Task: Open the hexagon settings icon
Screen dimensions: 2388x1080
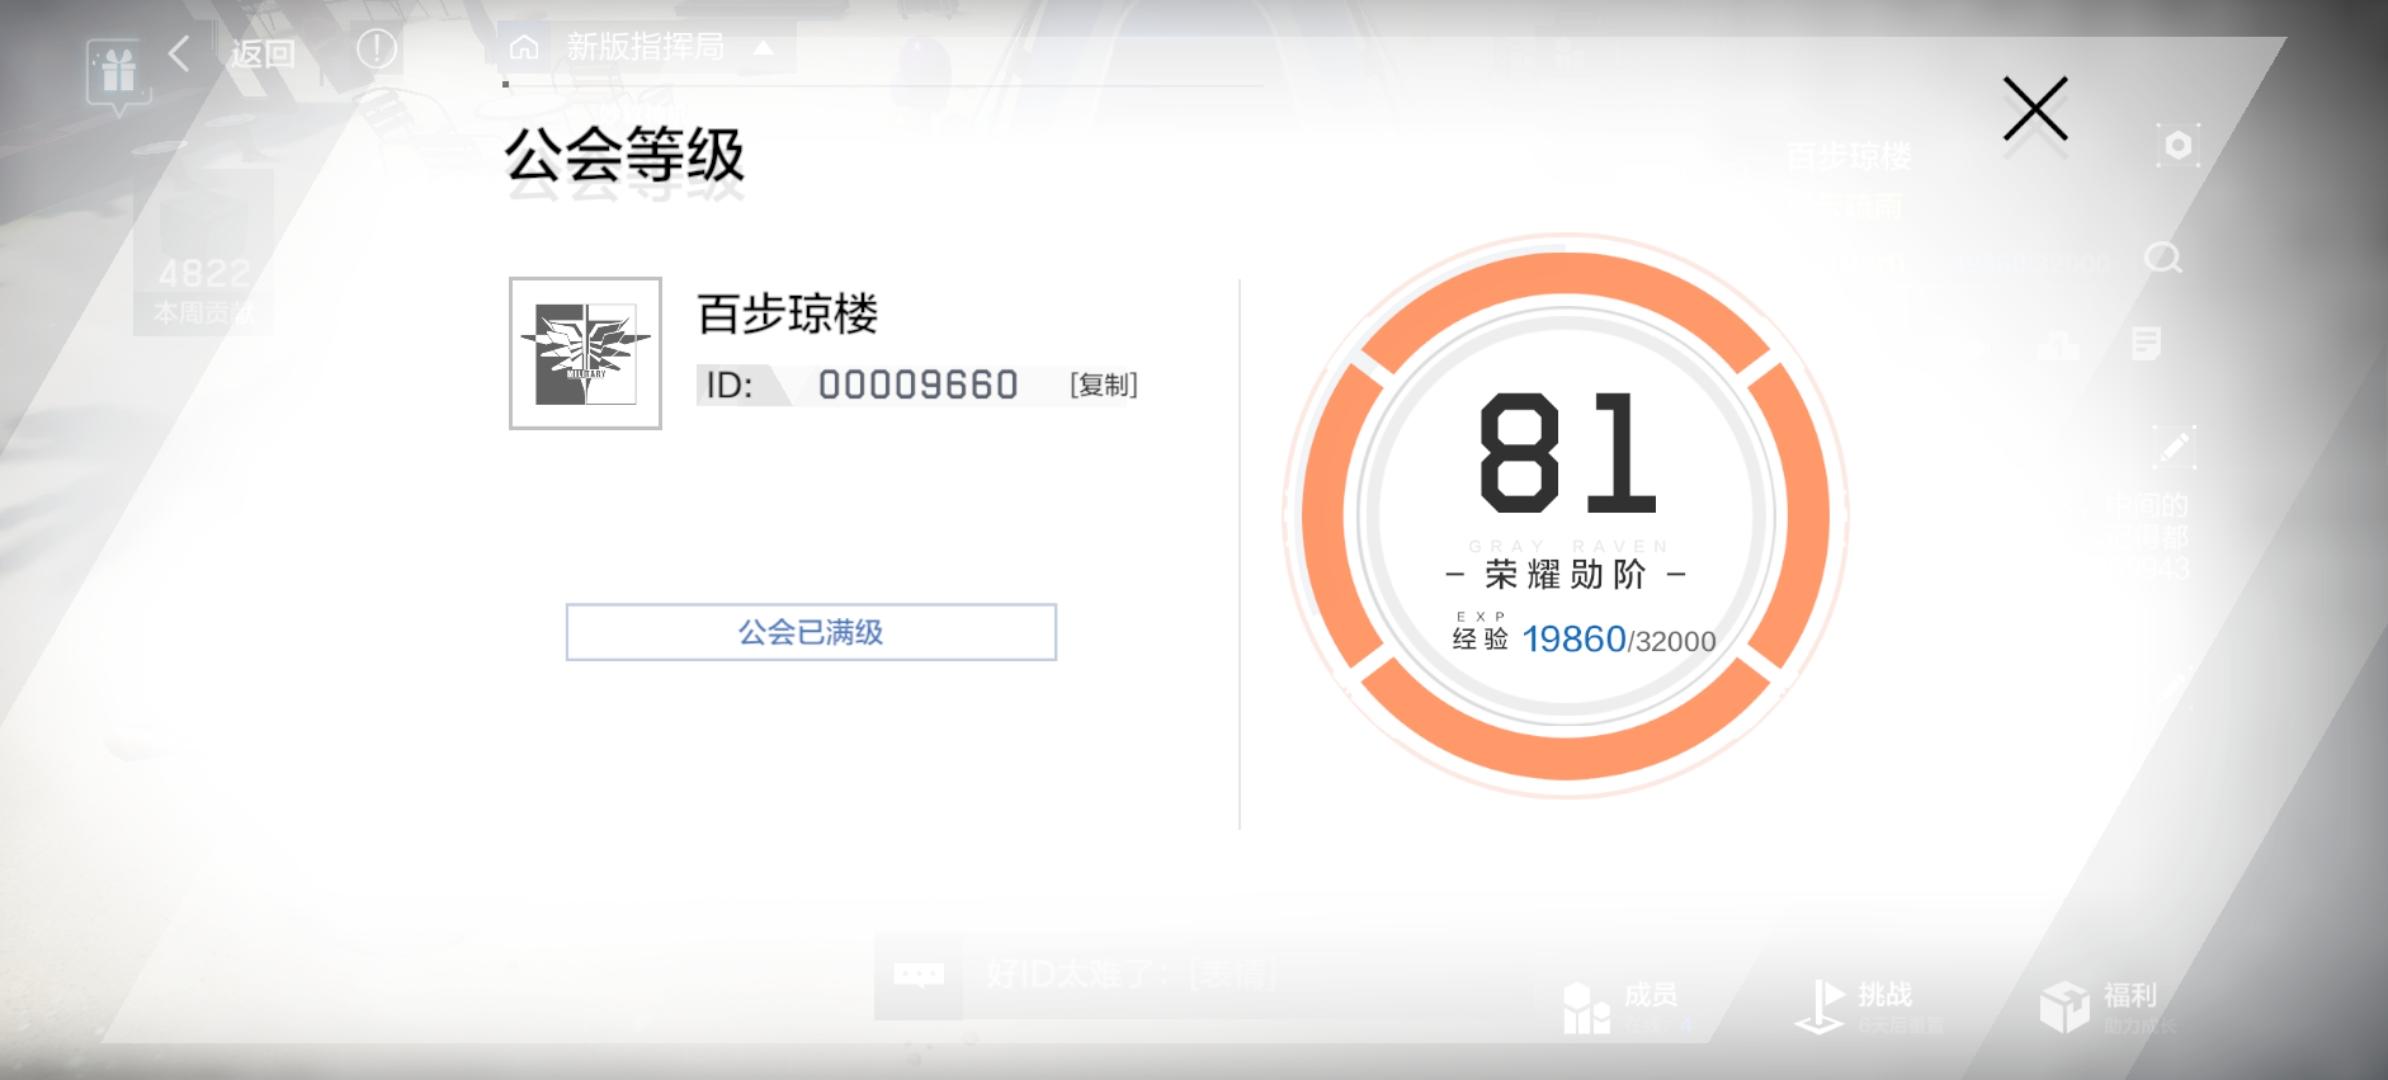Action: (2178, 147)
